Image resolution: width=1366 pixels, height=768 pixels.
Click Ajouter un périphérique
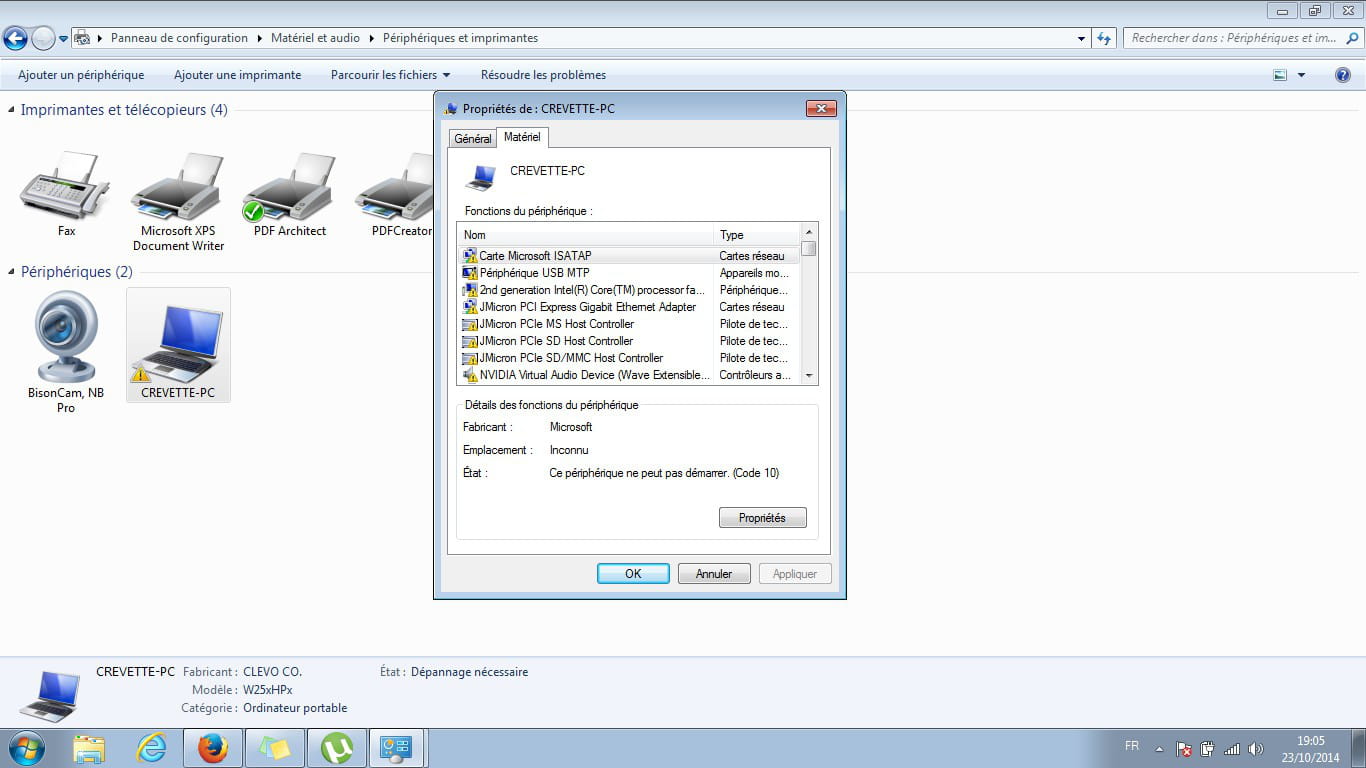click(x=81, y=75)
